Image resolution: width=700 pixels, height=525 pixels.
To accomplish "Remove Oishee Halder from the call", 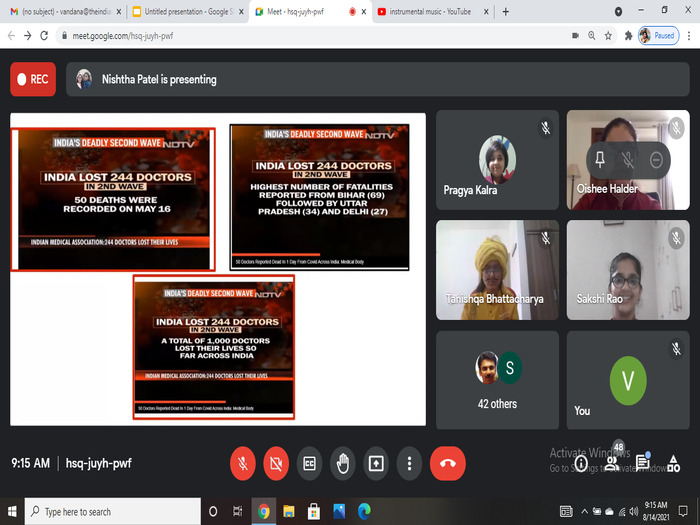I will coord(656,160).
